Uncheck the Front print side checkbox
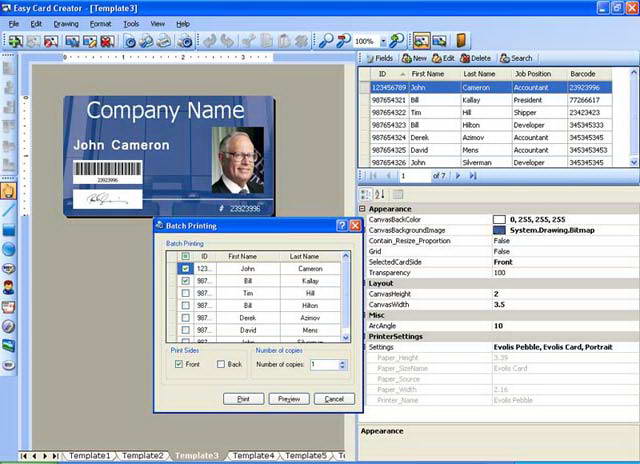This screenshot has height=464, width=640. coord(178,364)
